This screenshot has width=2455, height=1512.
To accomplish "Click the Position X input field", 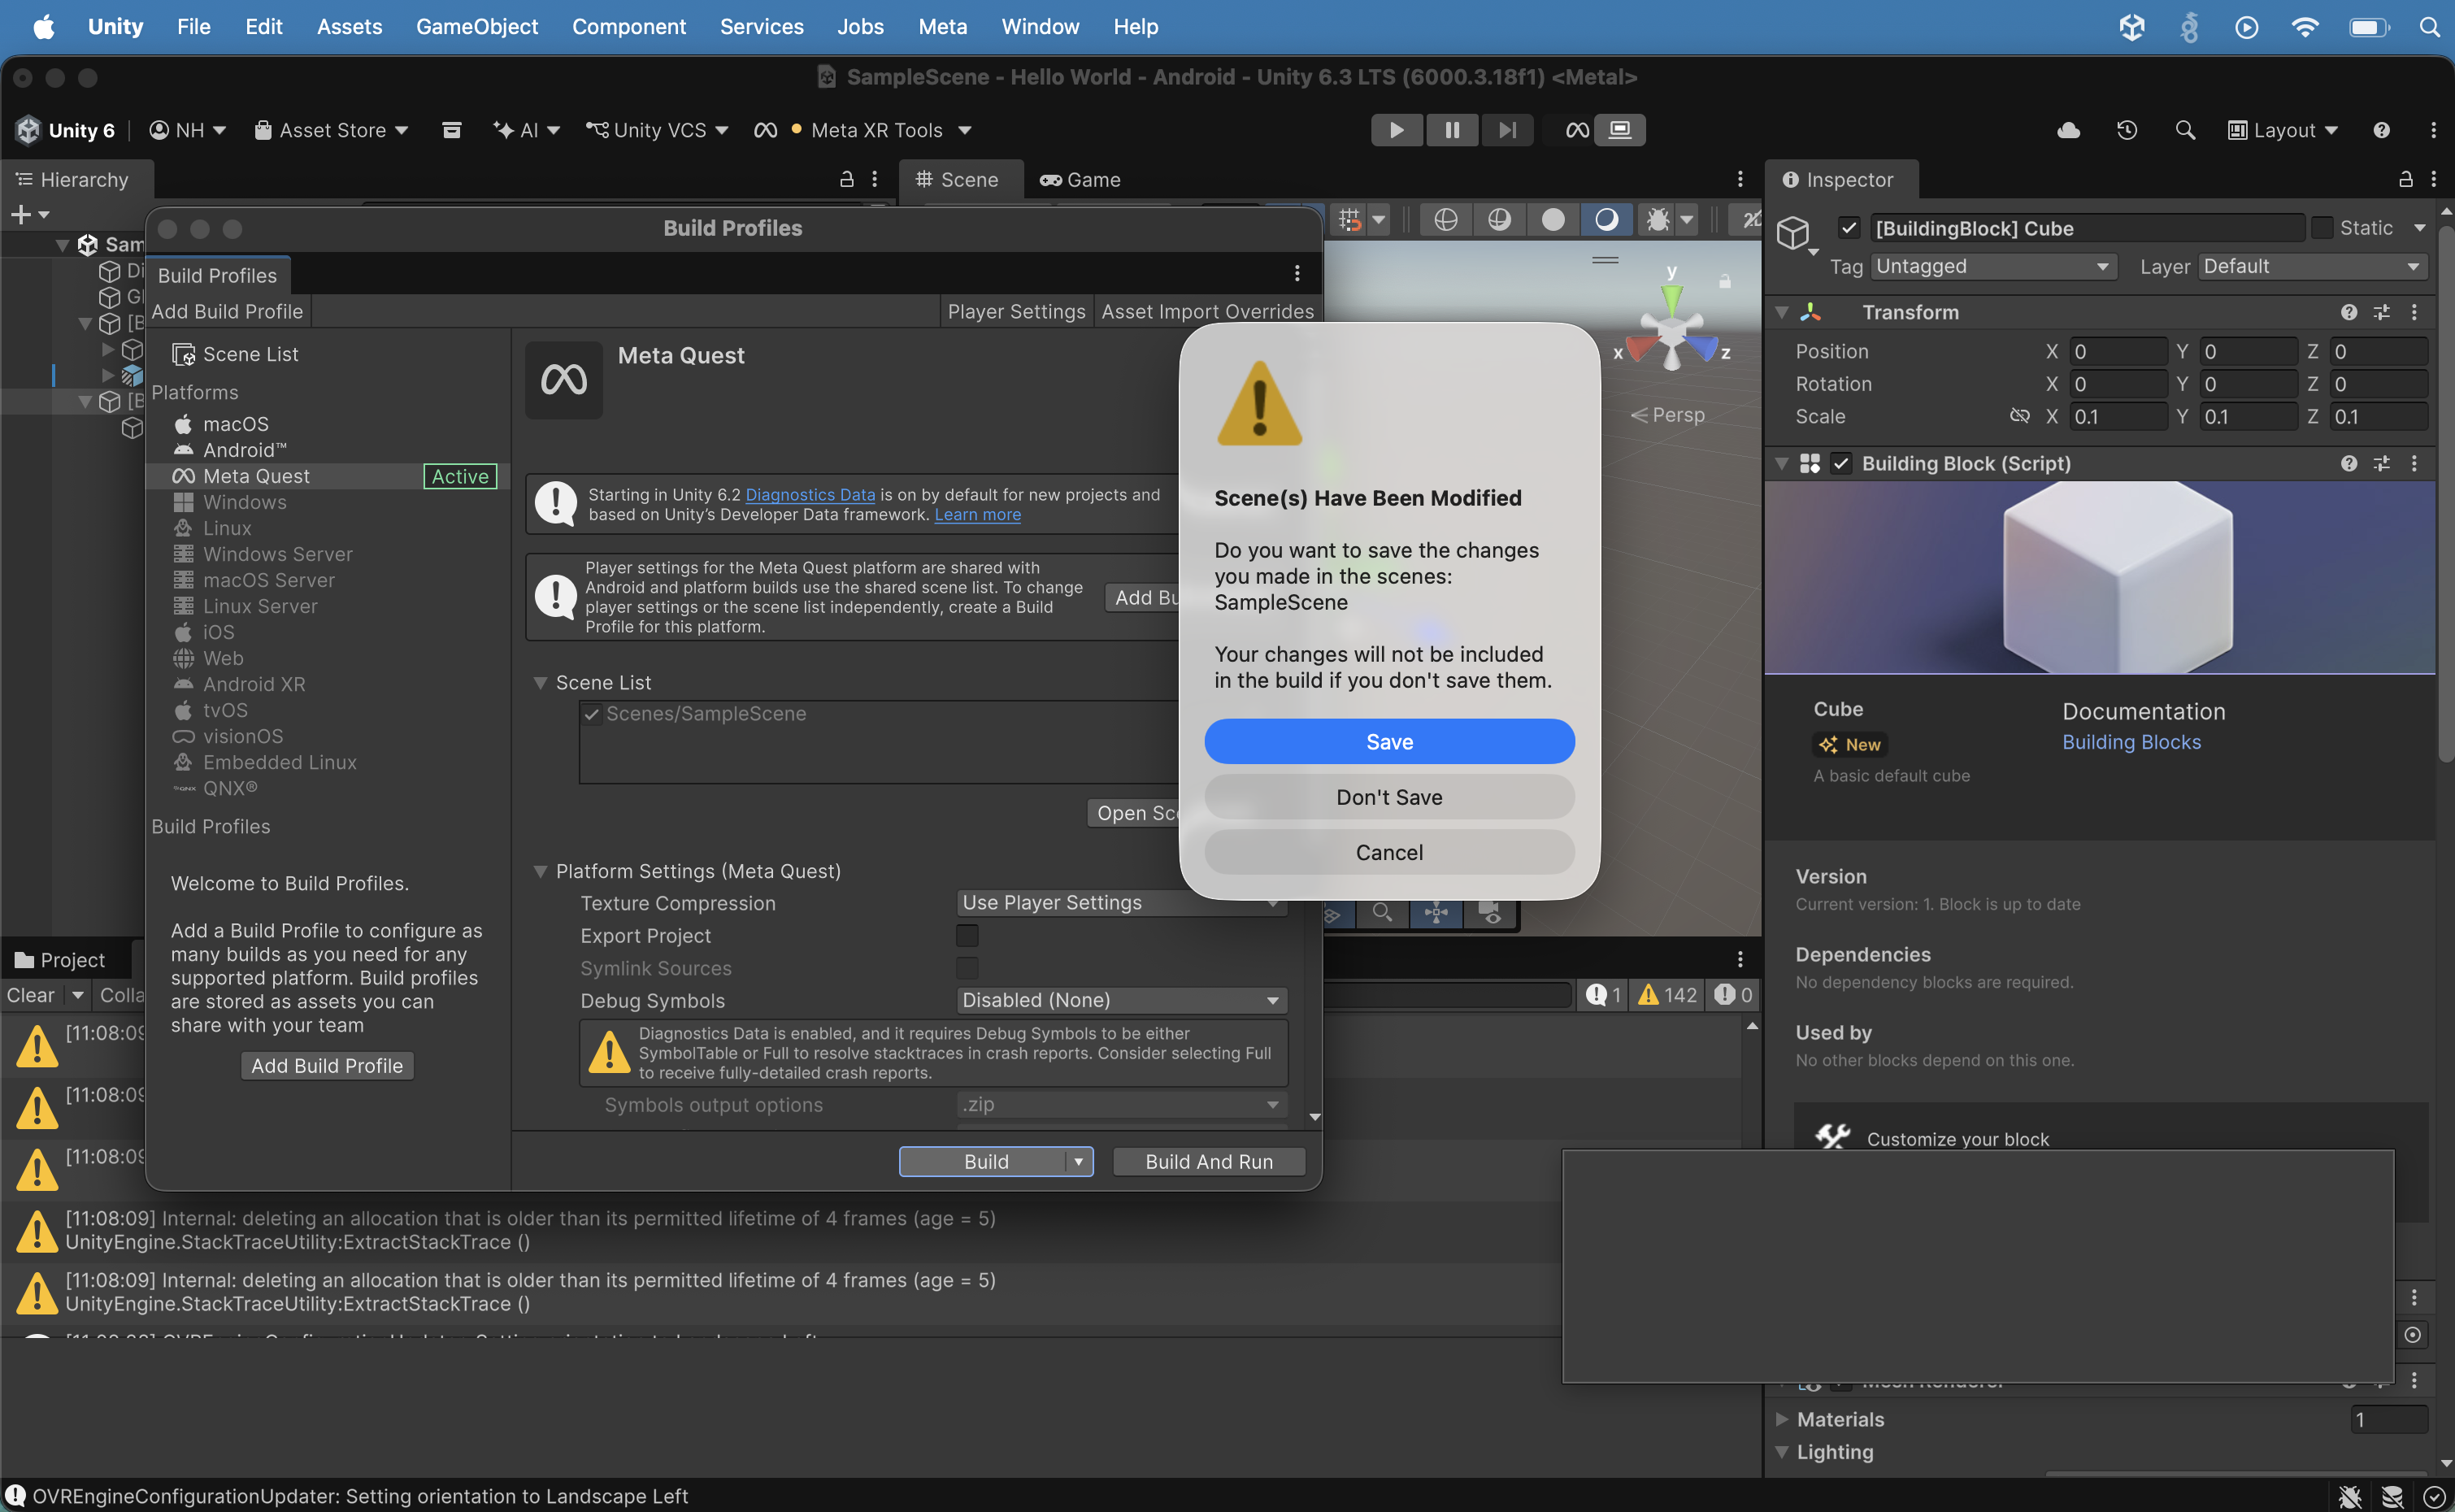I will [2119, 351].
